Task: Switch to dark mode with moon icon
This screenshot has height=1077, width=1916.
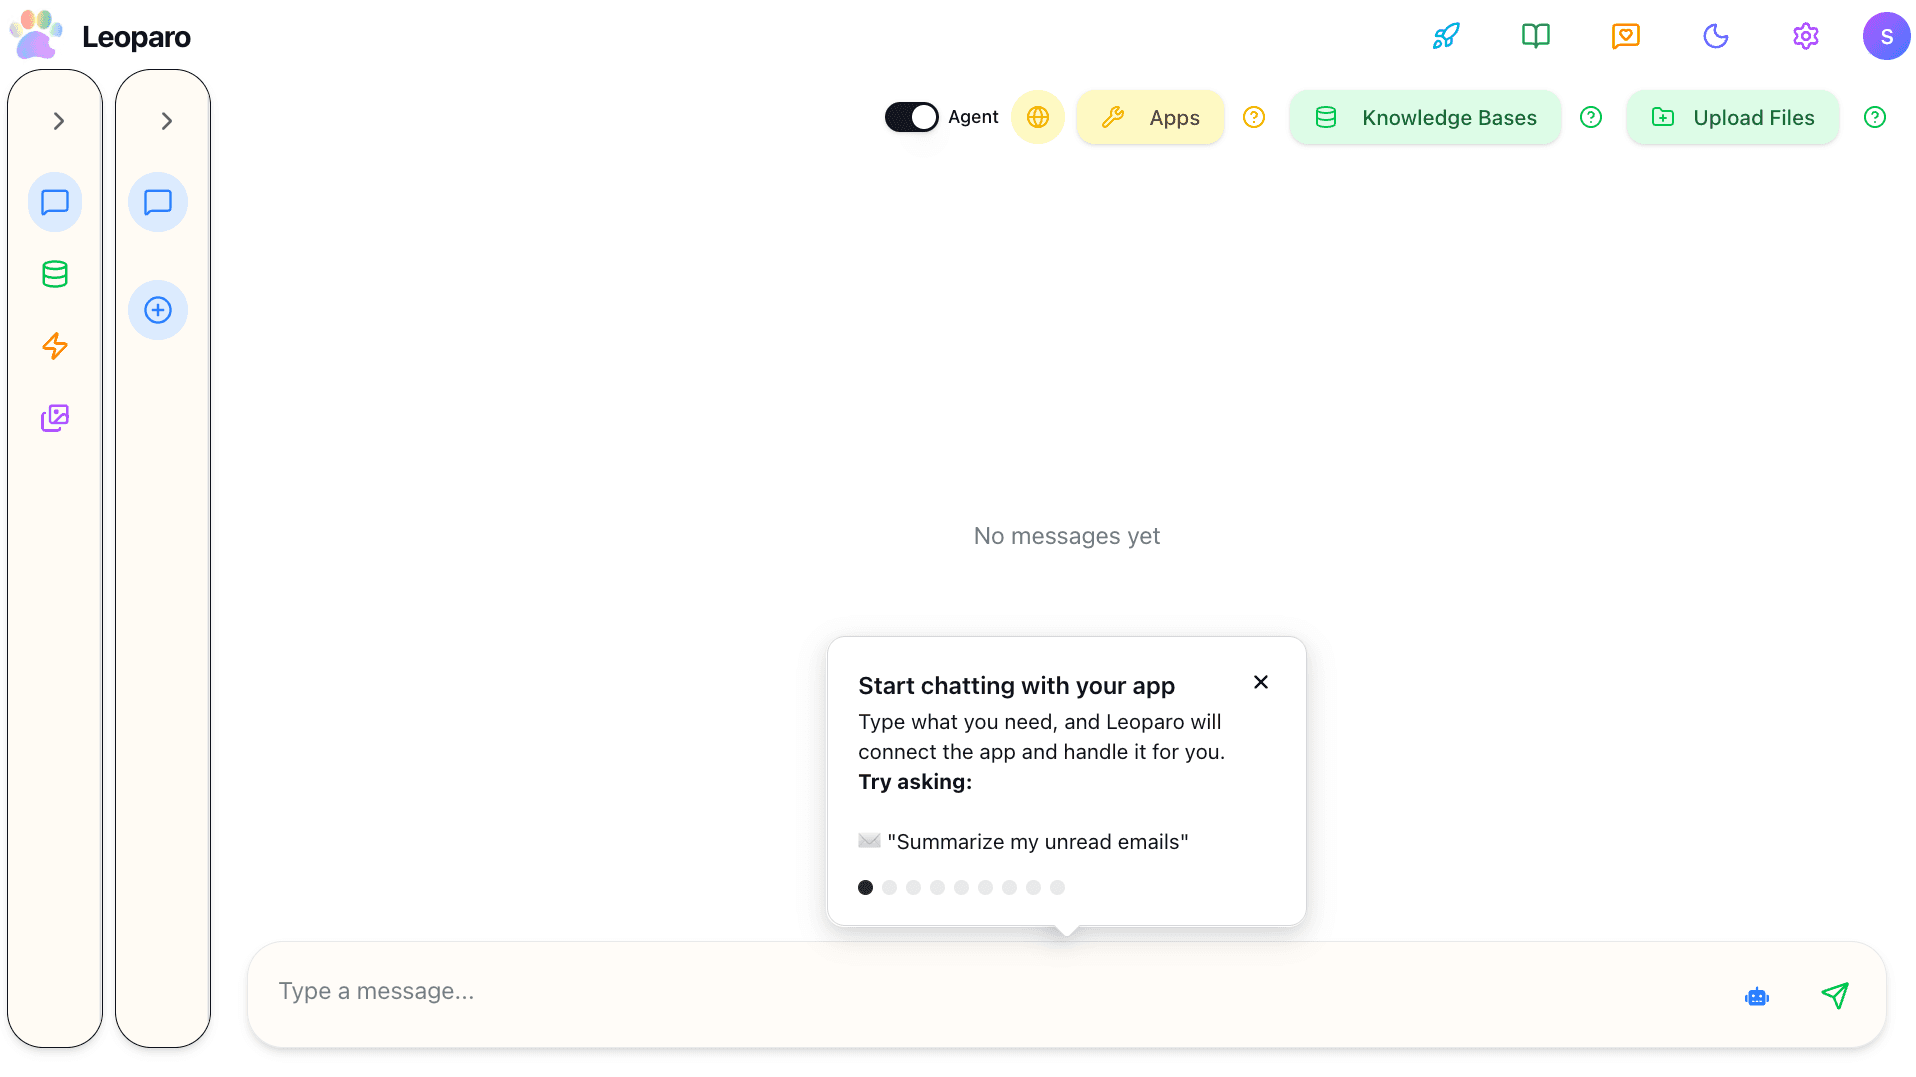Action: point(1715,36)
